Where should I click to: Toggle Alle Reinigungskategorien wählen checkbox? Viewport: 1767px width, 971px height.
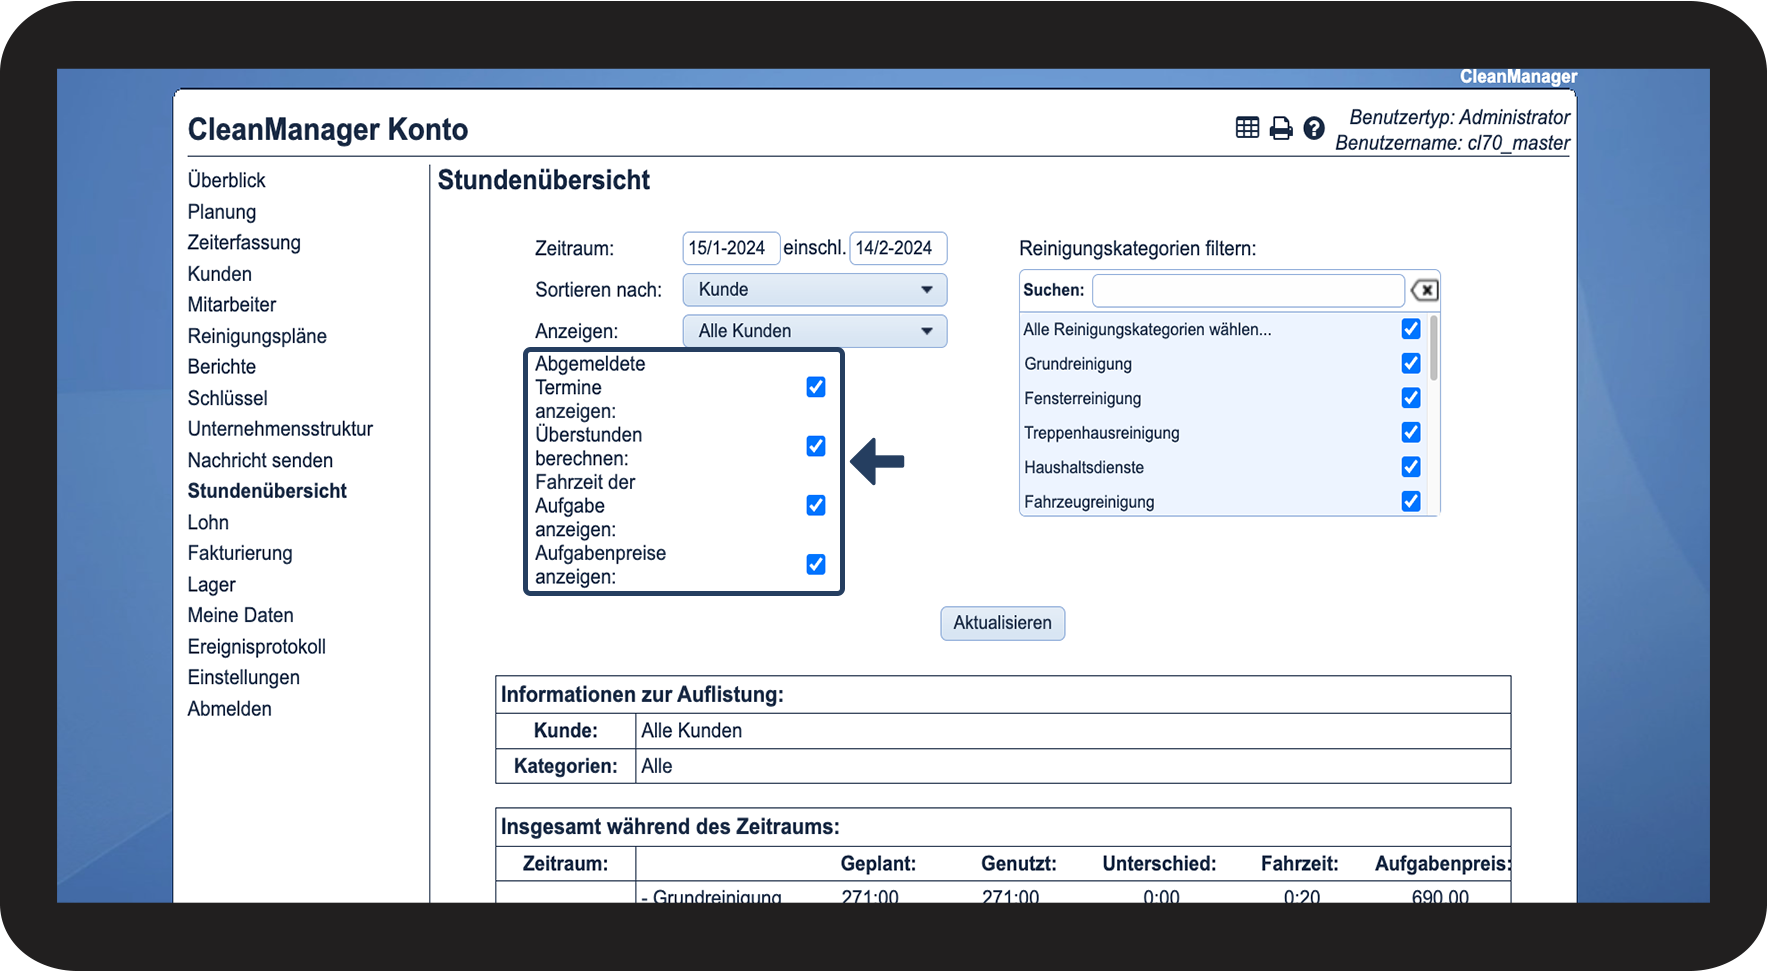pyautogui.click(x=1411, y=329)
